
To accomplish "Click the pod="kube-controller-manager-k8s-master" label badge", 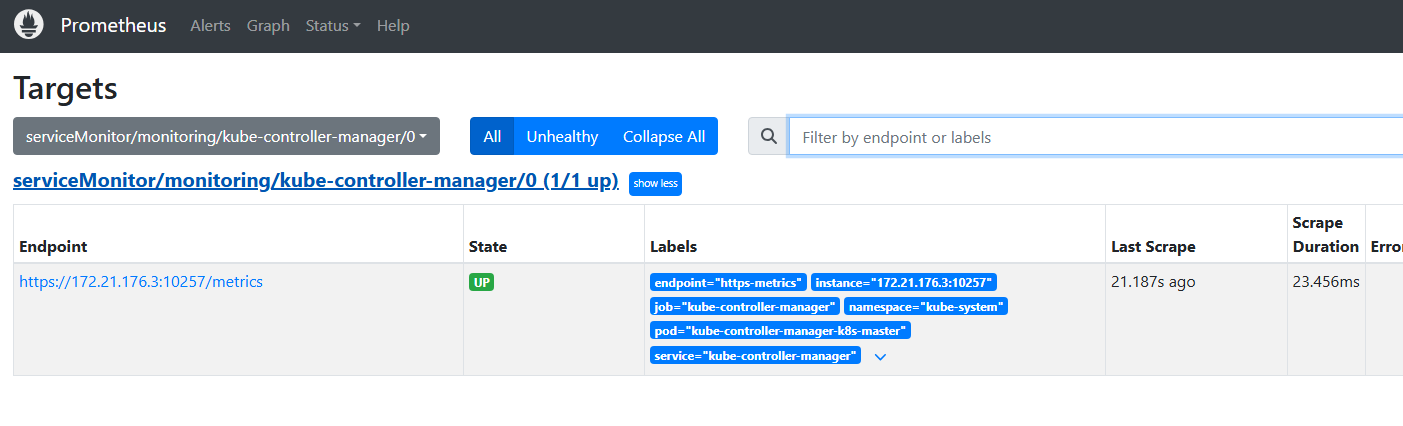I will [x=780, y=331].
